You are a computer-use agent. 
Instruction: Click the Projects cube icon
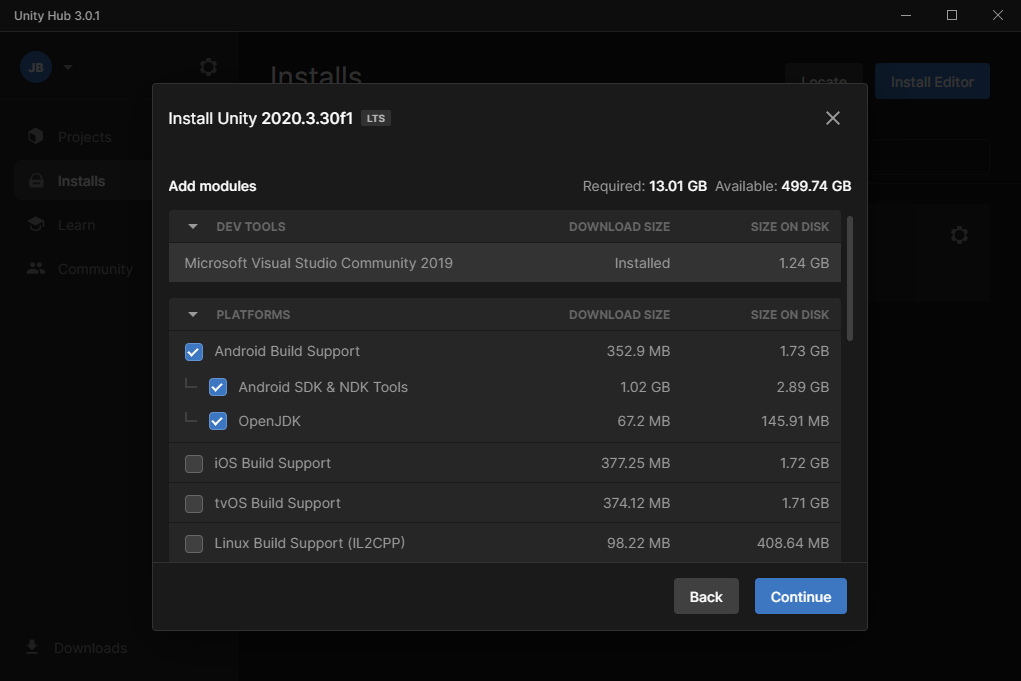click(36, 136)
